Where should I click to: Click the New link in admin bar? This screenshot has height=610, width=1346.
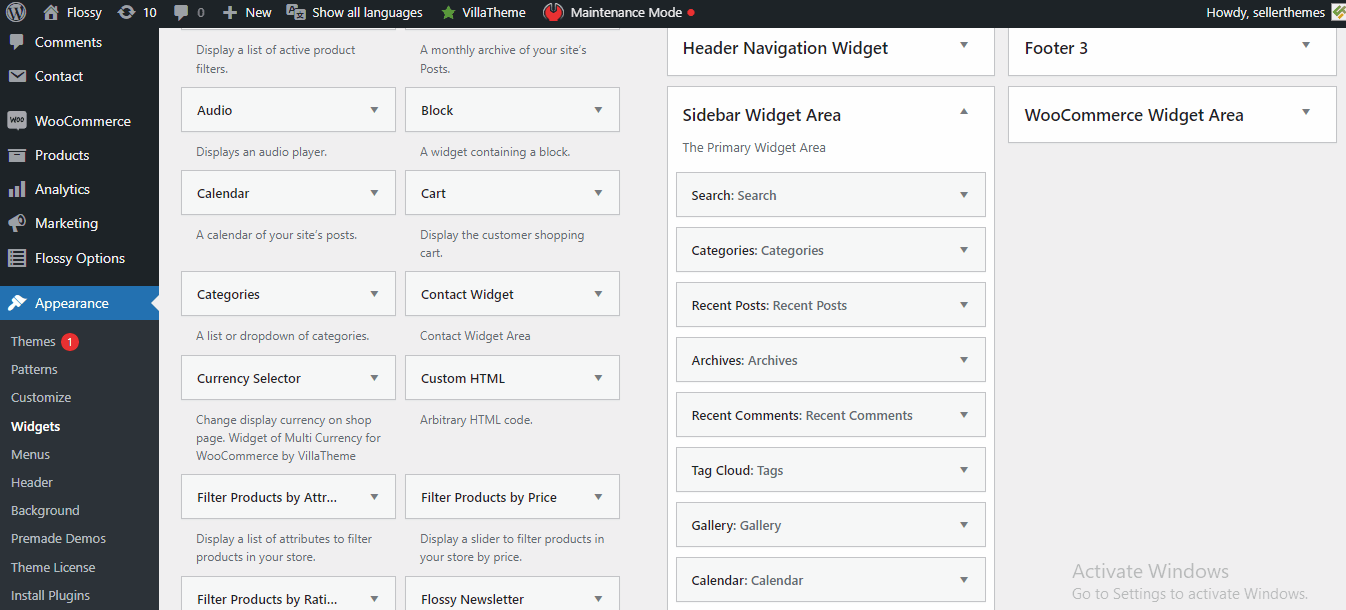pyautogui.click(x=258, y=13)
